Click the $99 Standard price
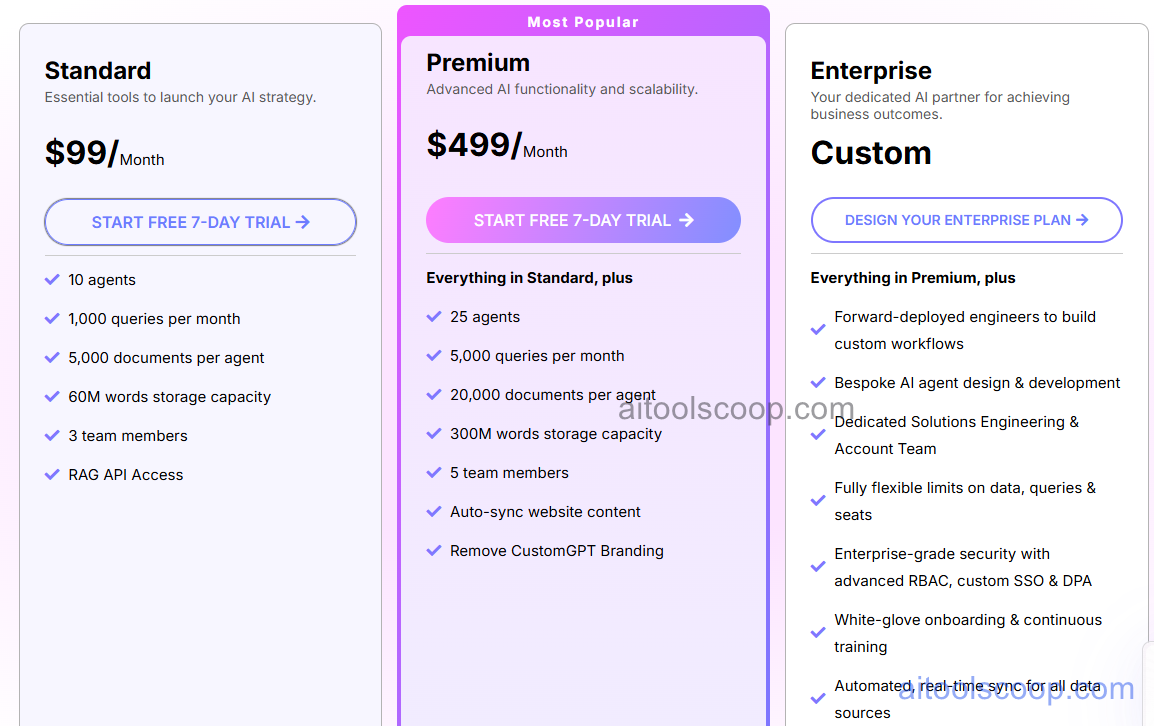Viewport: 1154px width, 726px height. 77,152
